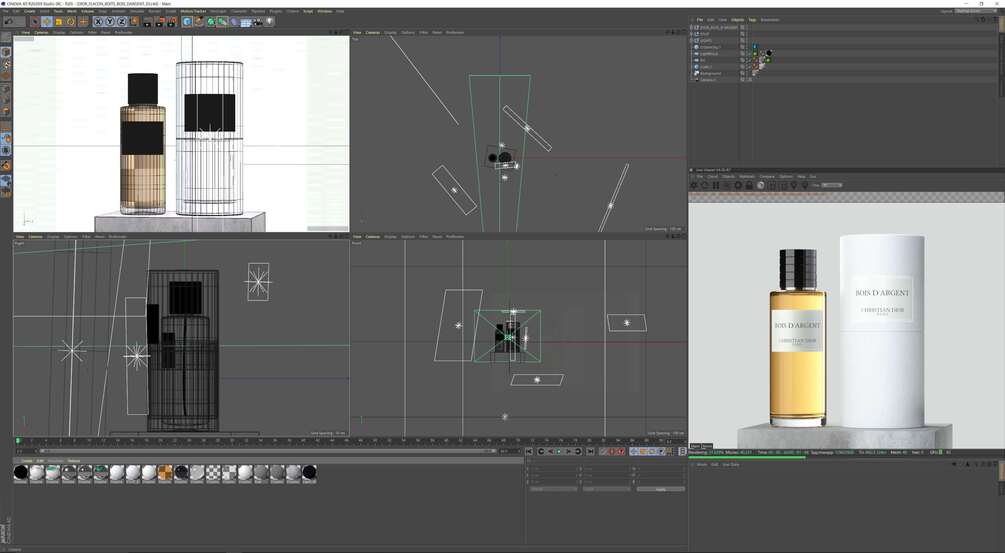Screen dimensions: 1005x553
Task: Select the Live Selection arrow tool
Action: click(x=35, y=21)
